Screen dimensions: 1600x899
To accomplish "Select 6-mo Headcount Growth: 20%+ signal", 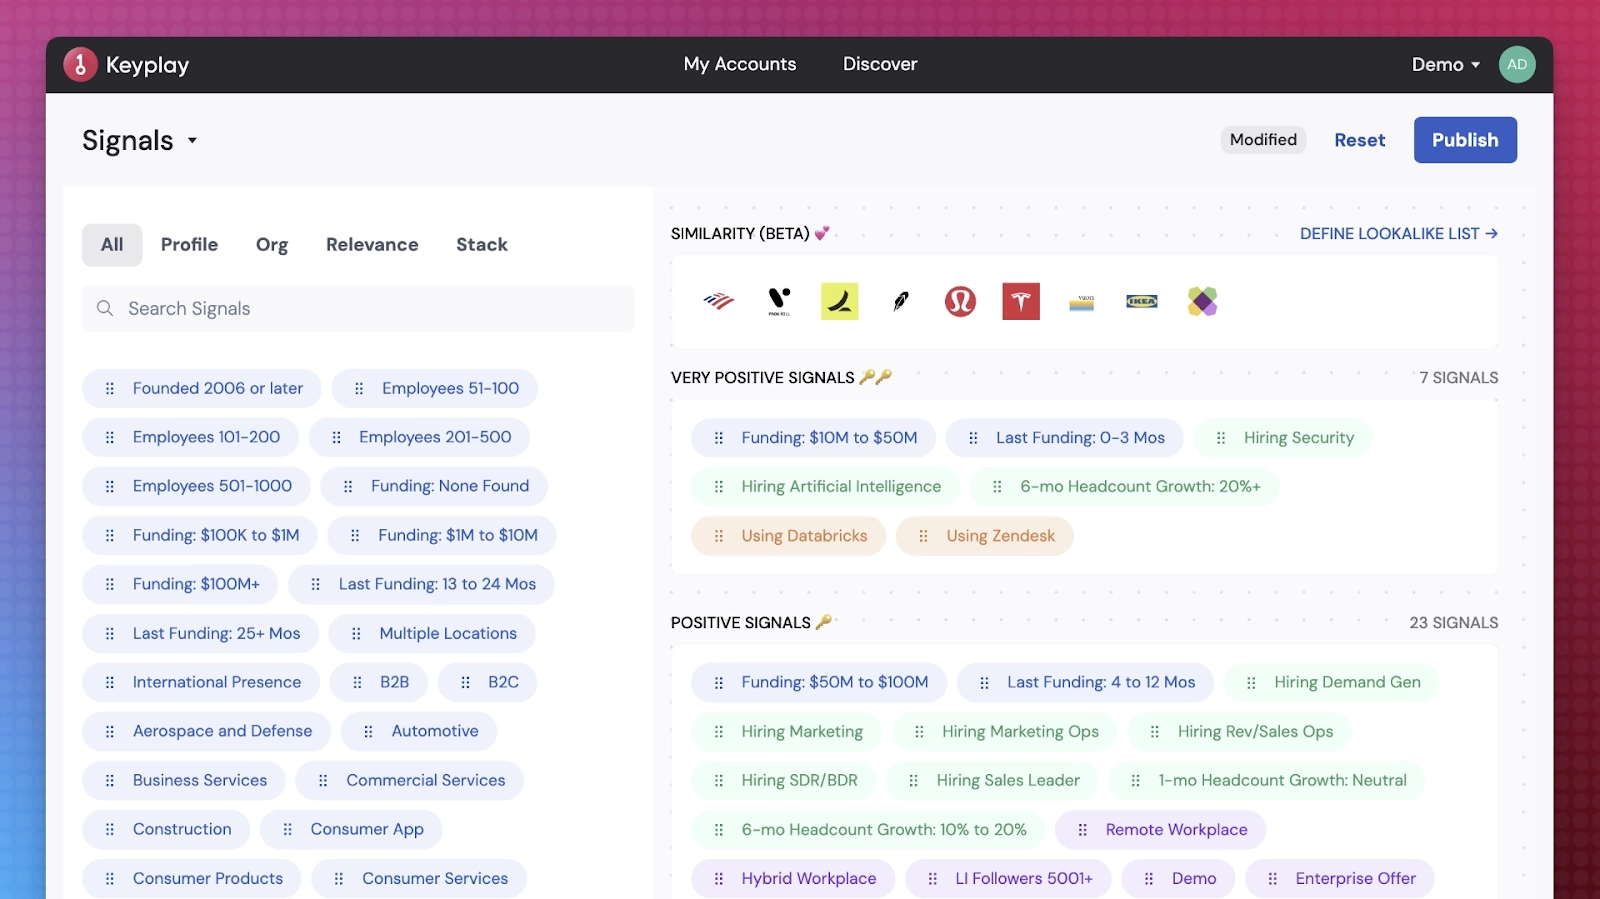I will pos(1125,487).
